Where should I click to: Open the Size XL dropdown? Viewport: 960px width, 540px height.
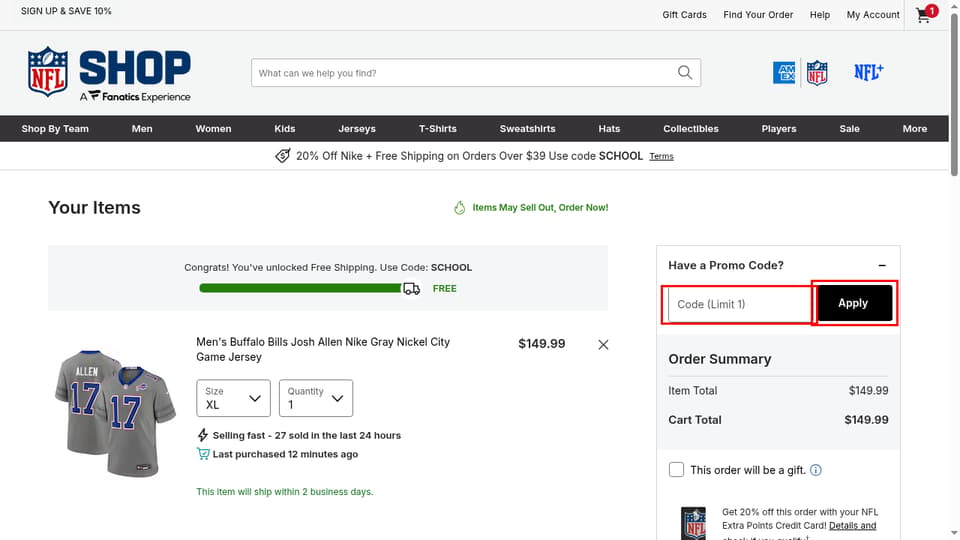233,398
